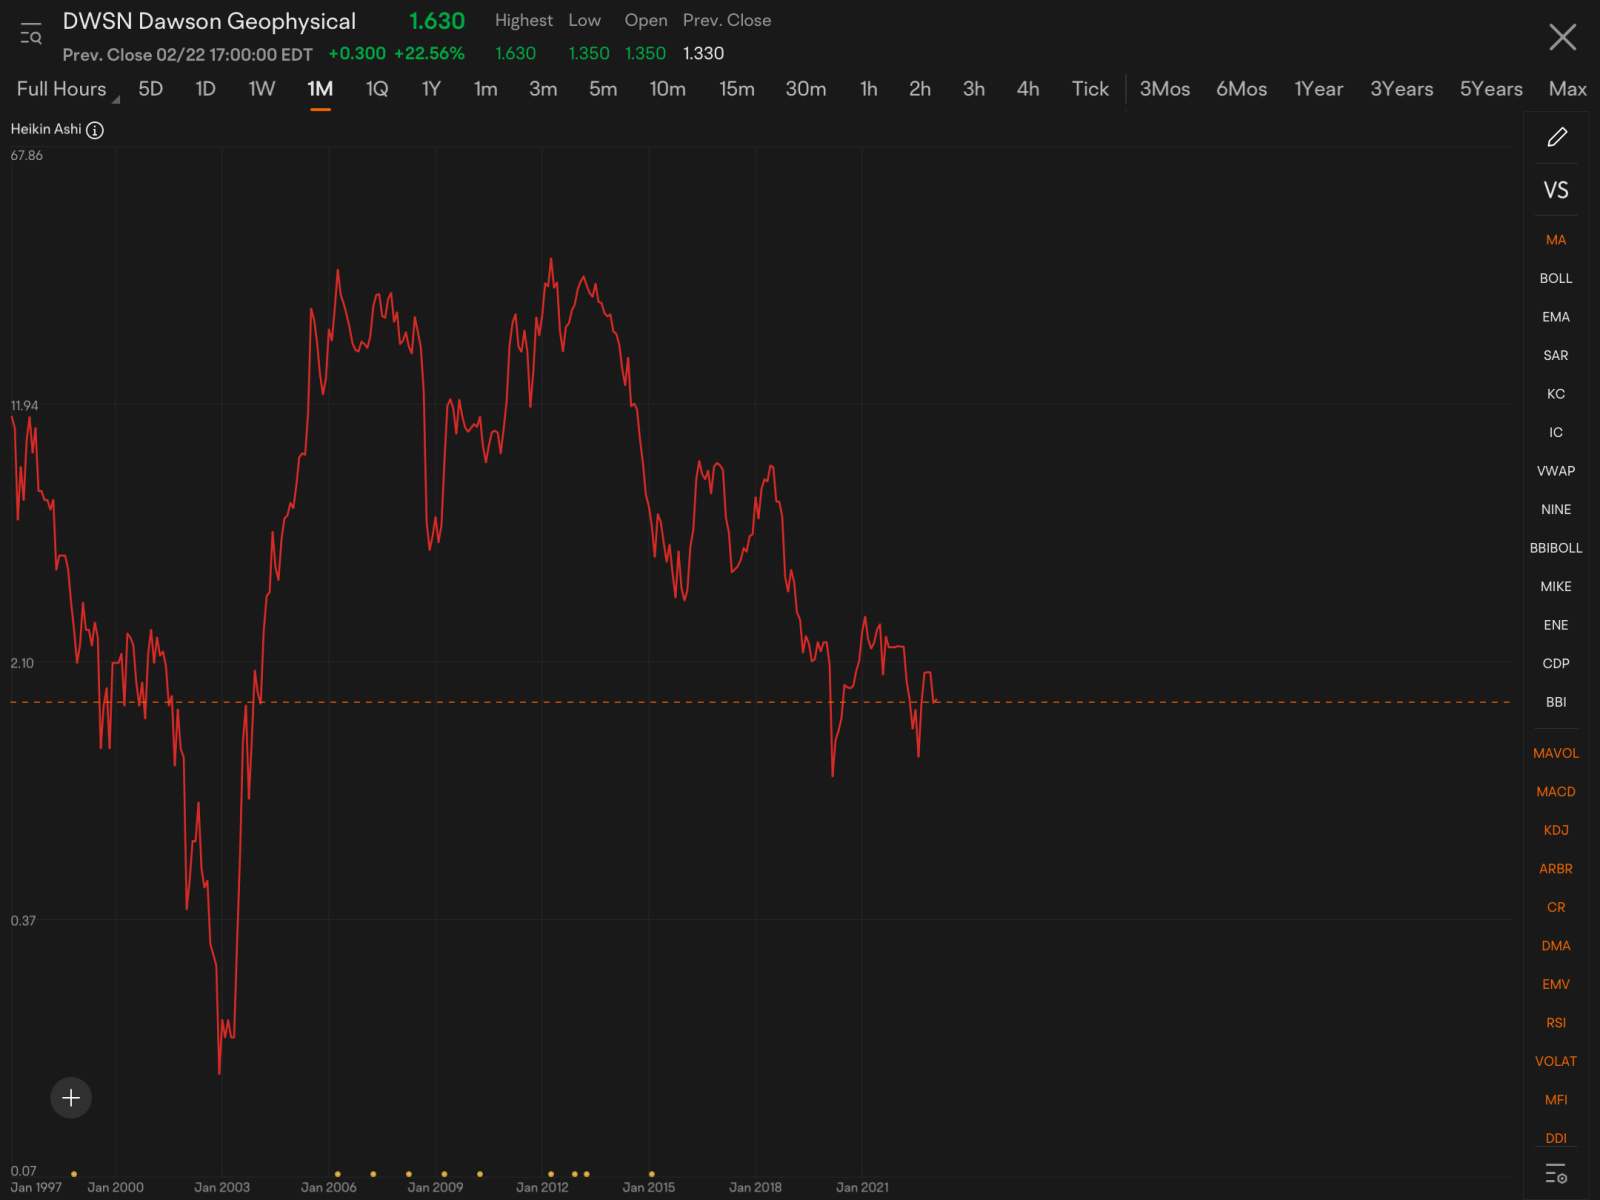Select the 30m interval
Image resolution: width=1600 pixels, height=1200 pixels.
(806, 89)
